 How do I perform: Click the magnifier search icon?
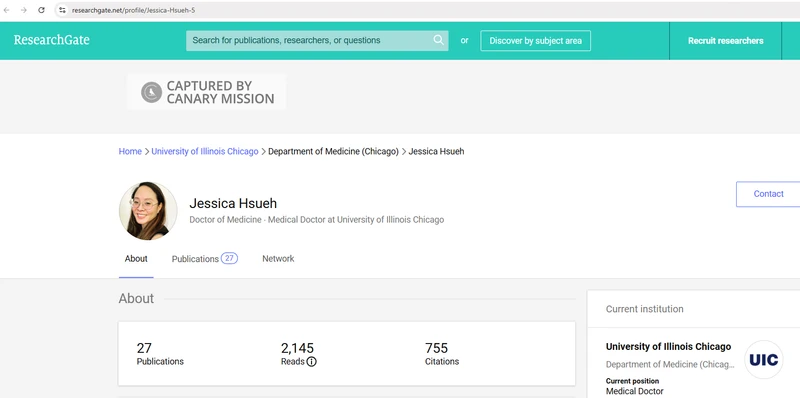pos(438,40)
